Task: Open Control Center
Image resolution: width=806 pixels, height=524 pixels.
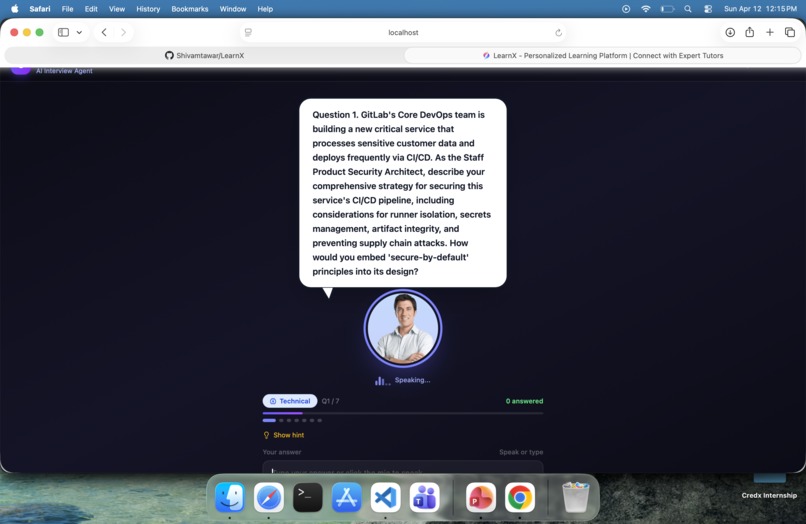Action: point(708,9)
